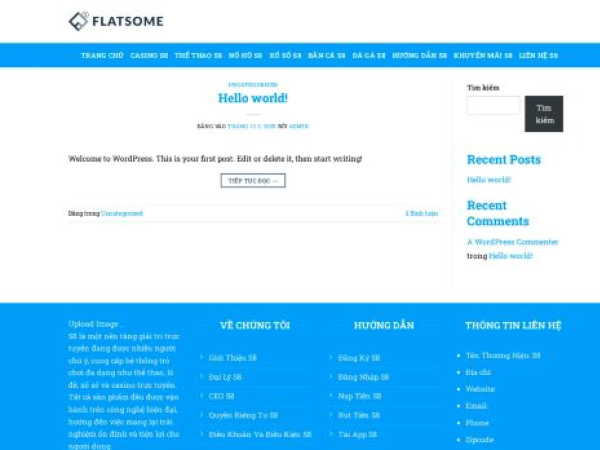Click the Flatsome logo icon
600x450 pixels.
(x=79, y=20)
